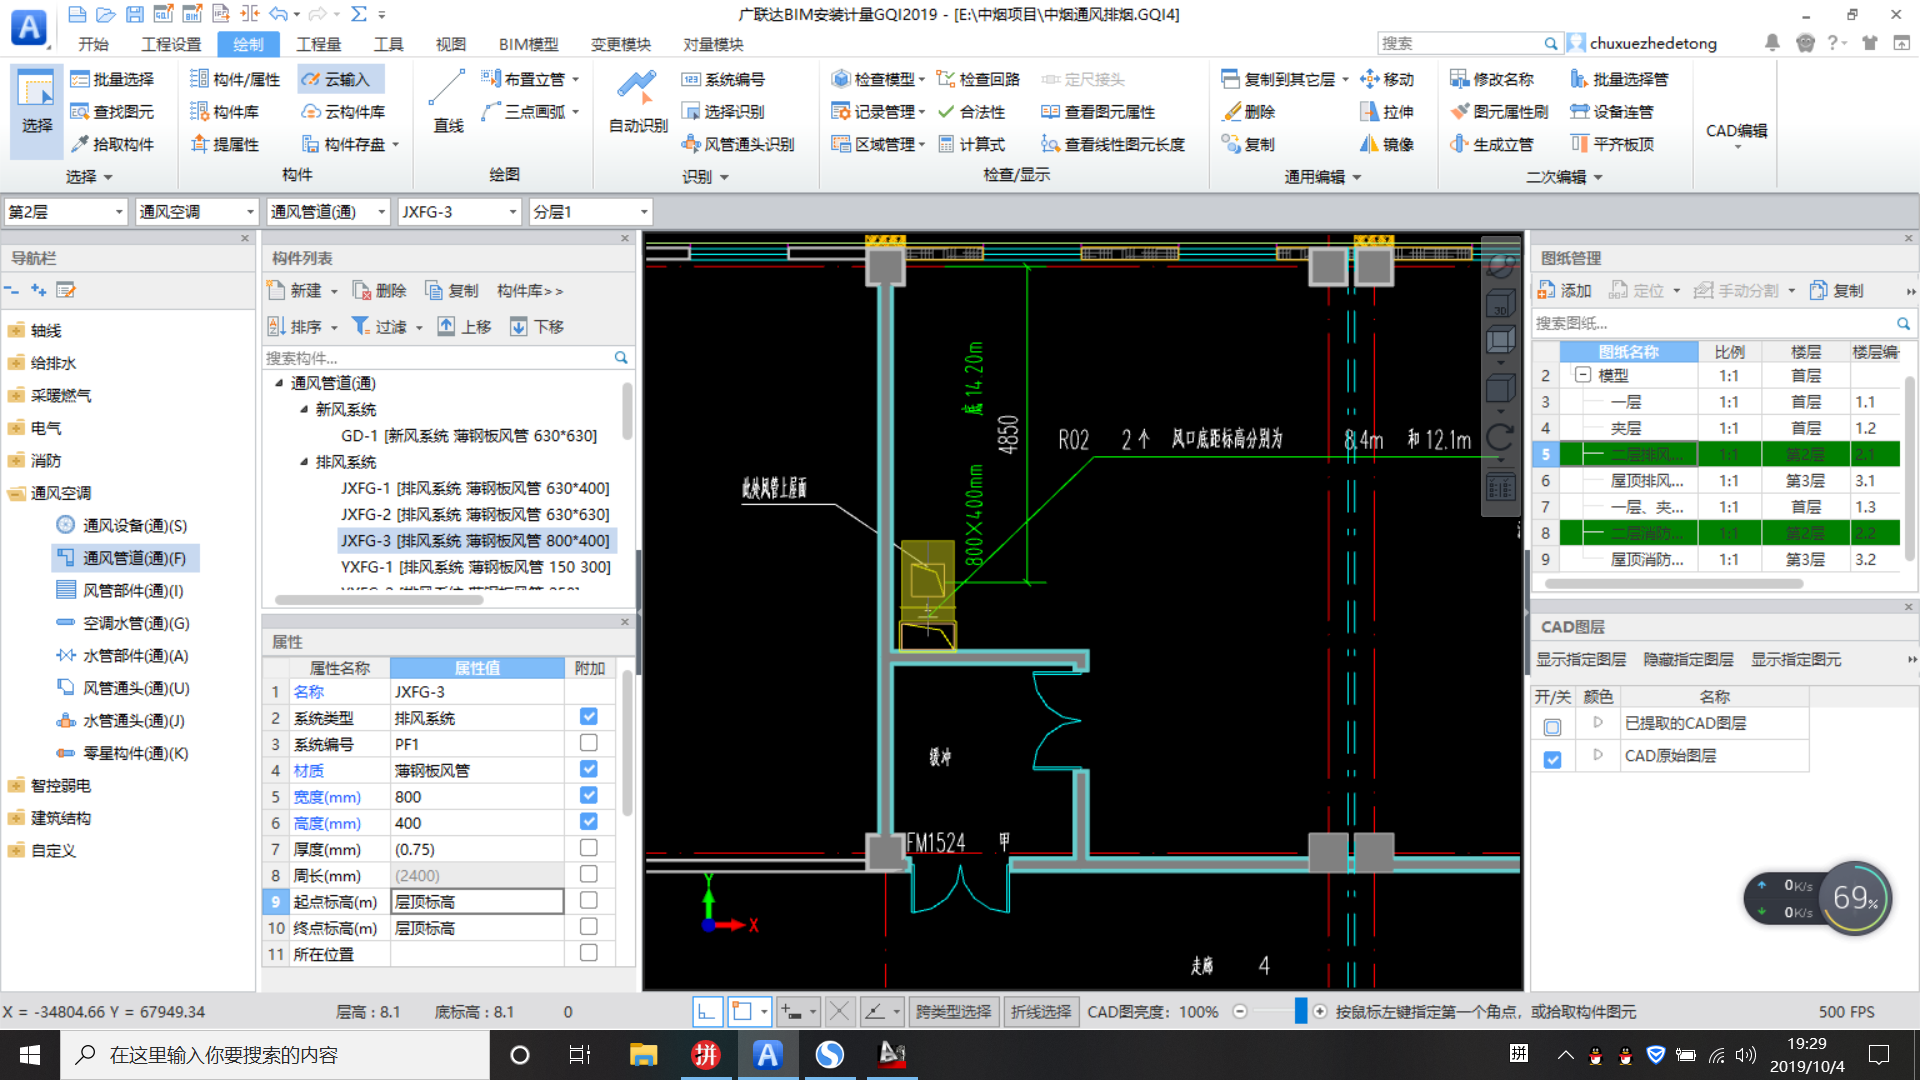Screen dimensions: 1920x1080
Task: Toggle 高度(mm) 附加 checkbox
Action: (589, 821)
